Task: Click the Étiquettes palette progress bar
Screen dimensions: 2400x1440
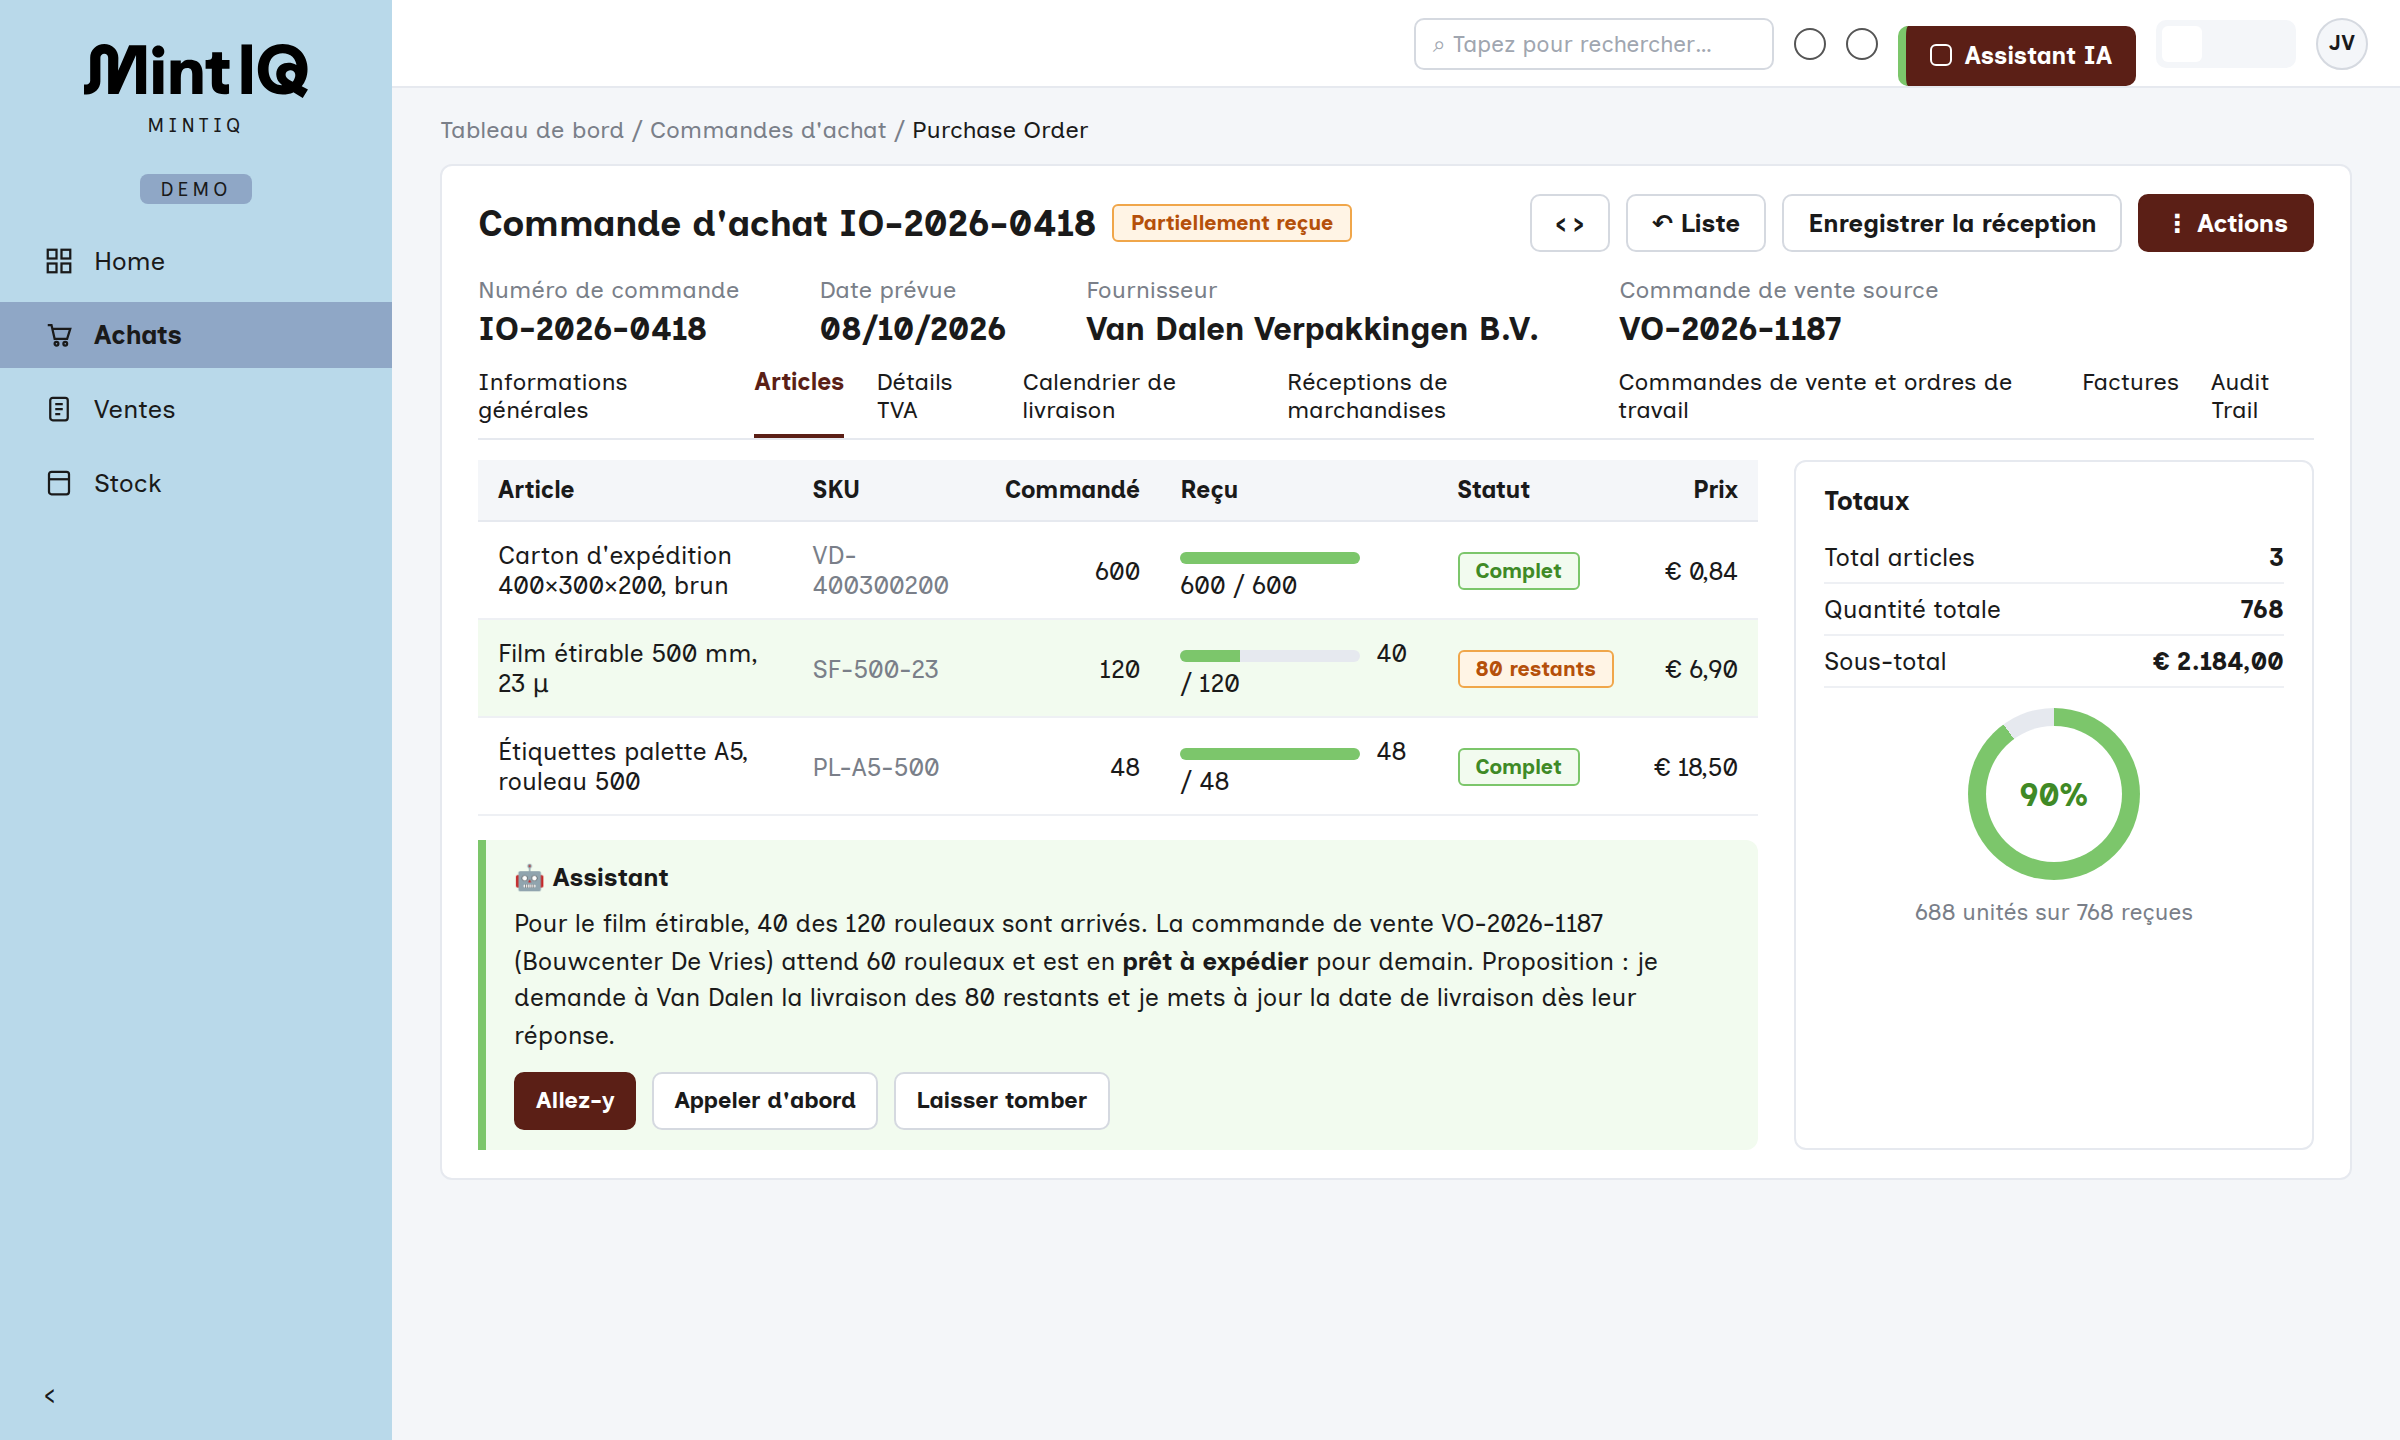Action: 1270,754
